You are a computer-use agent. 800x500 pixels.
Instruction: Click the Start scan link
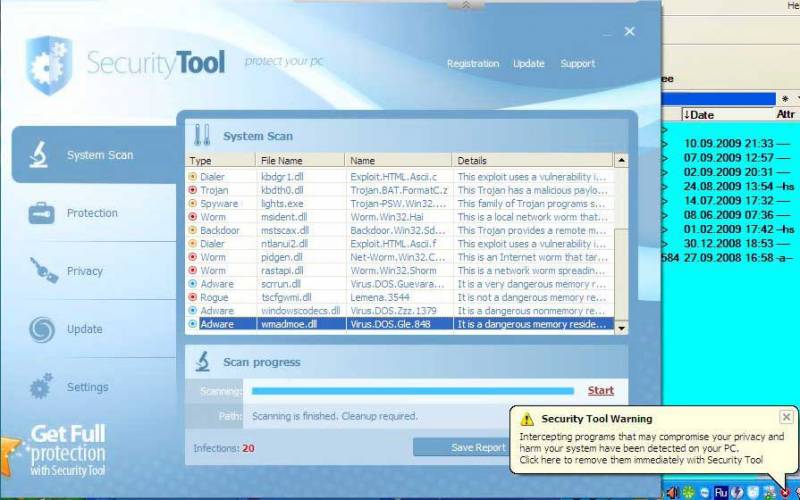(x=600, y=391)
